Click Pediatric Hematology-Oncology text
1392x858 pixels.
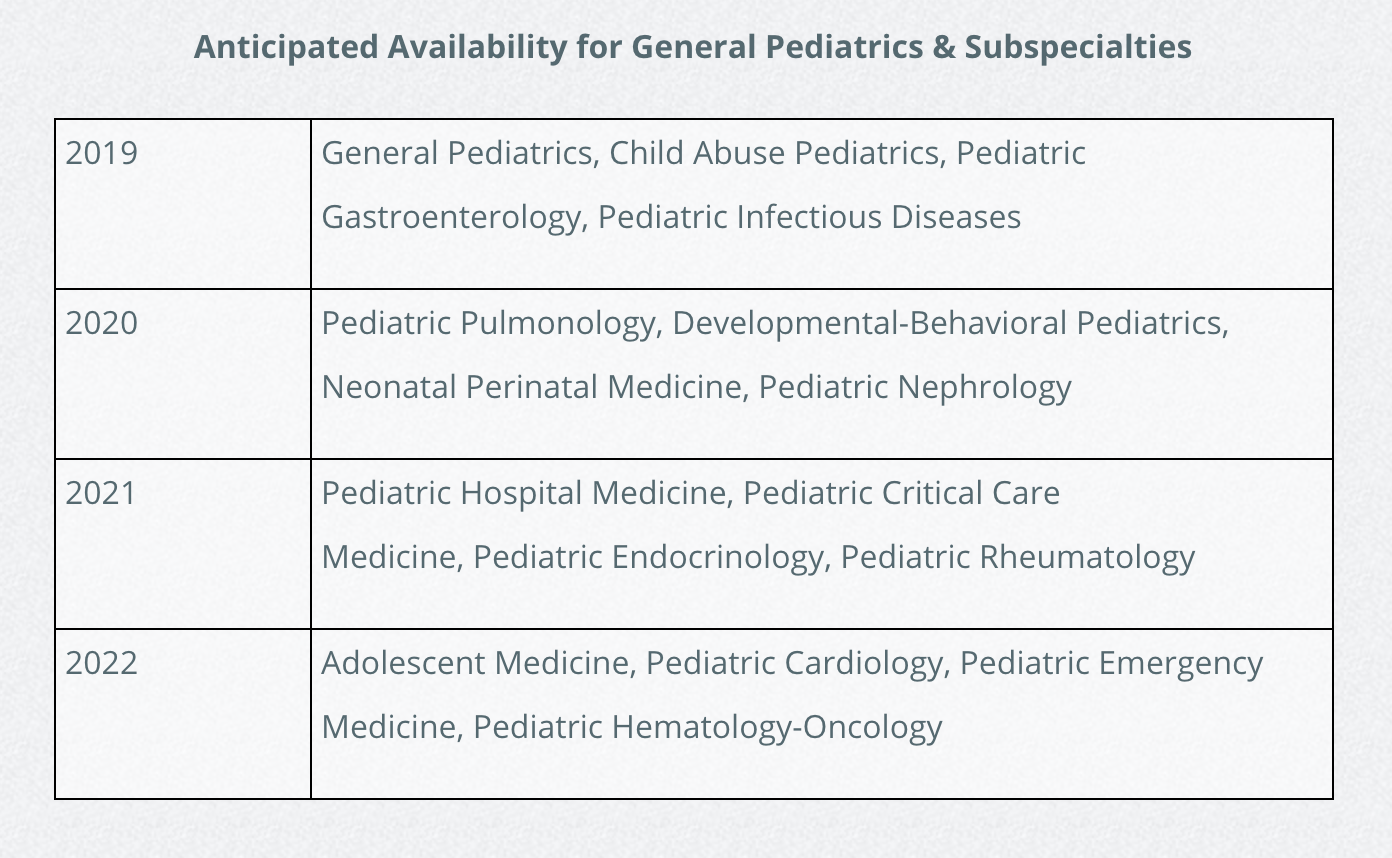[707, 727]
